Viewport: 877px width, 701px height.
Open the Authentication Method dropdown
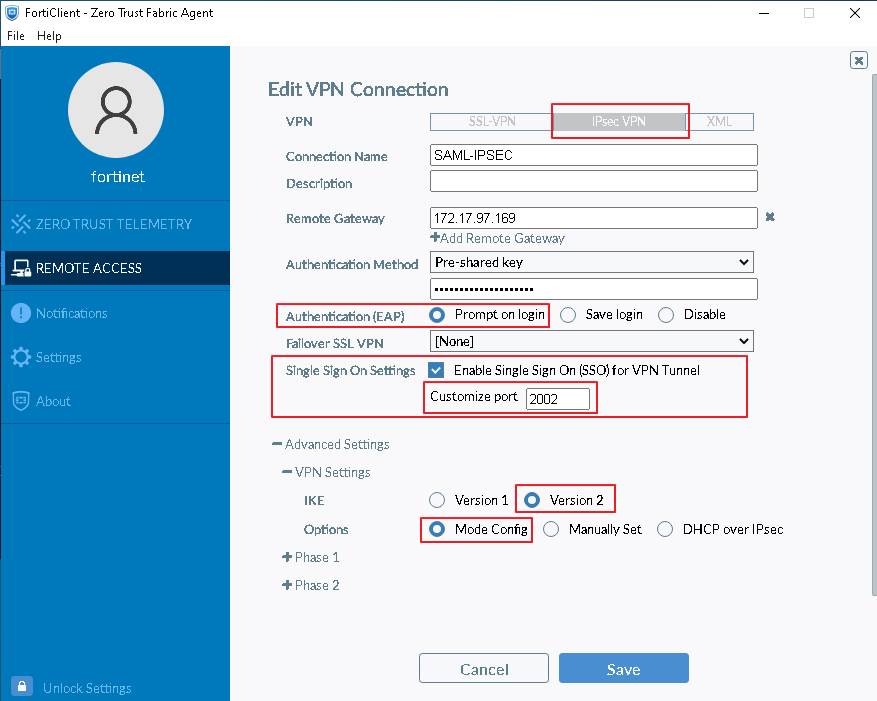592,262
